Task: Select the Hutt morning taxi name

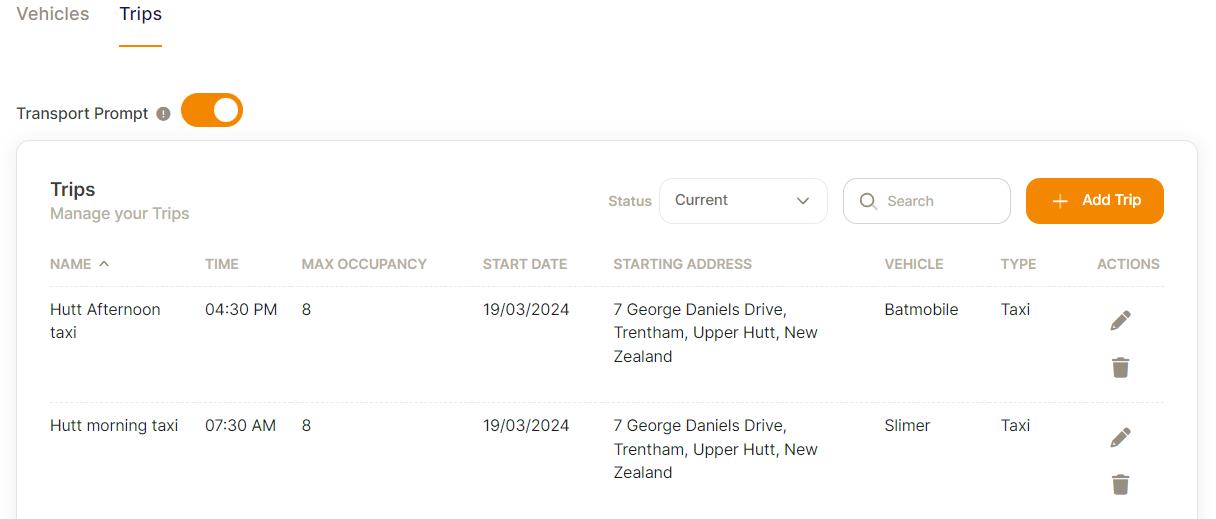Action: (114, 426)
